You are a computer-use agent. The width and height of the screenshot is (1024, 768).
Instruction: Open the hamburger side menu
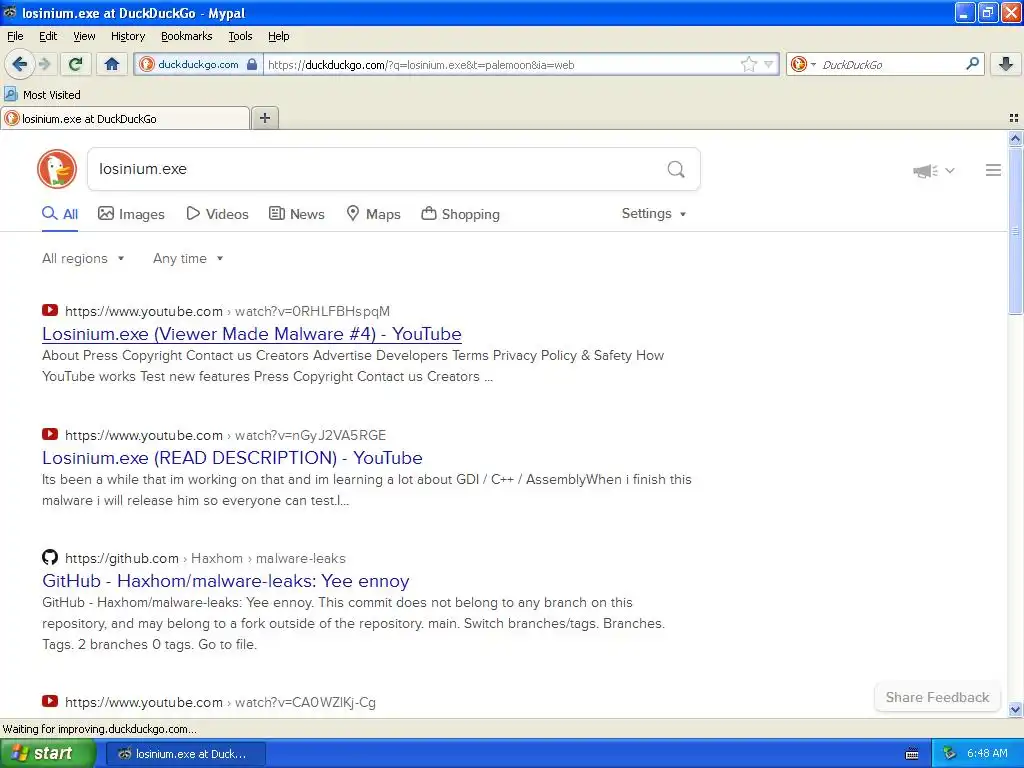click(993, 170)
